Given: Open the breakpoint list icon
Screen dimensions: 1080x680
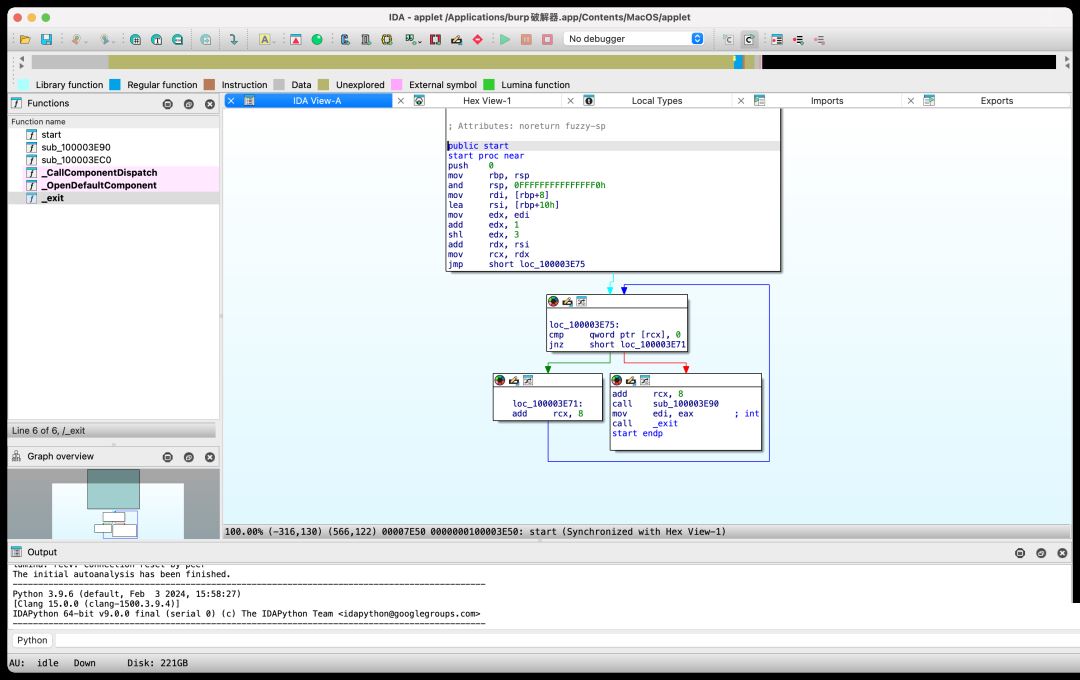Looking at the screenshot, I should [777, 39].
